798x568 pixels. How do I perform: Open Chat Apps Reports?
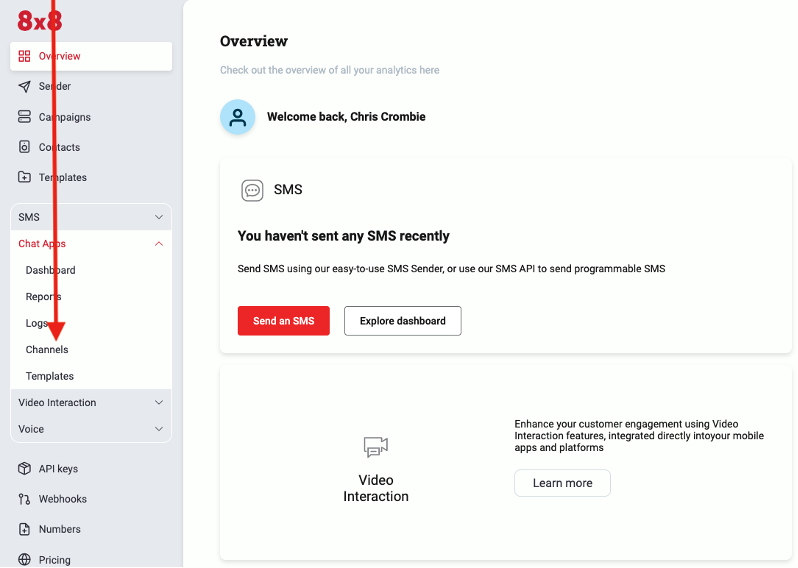coord(43,297)
